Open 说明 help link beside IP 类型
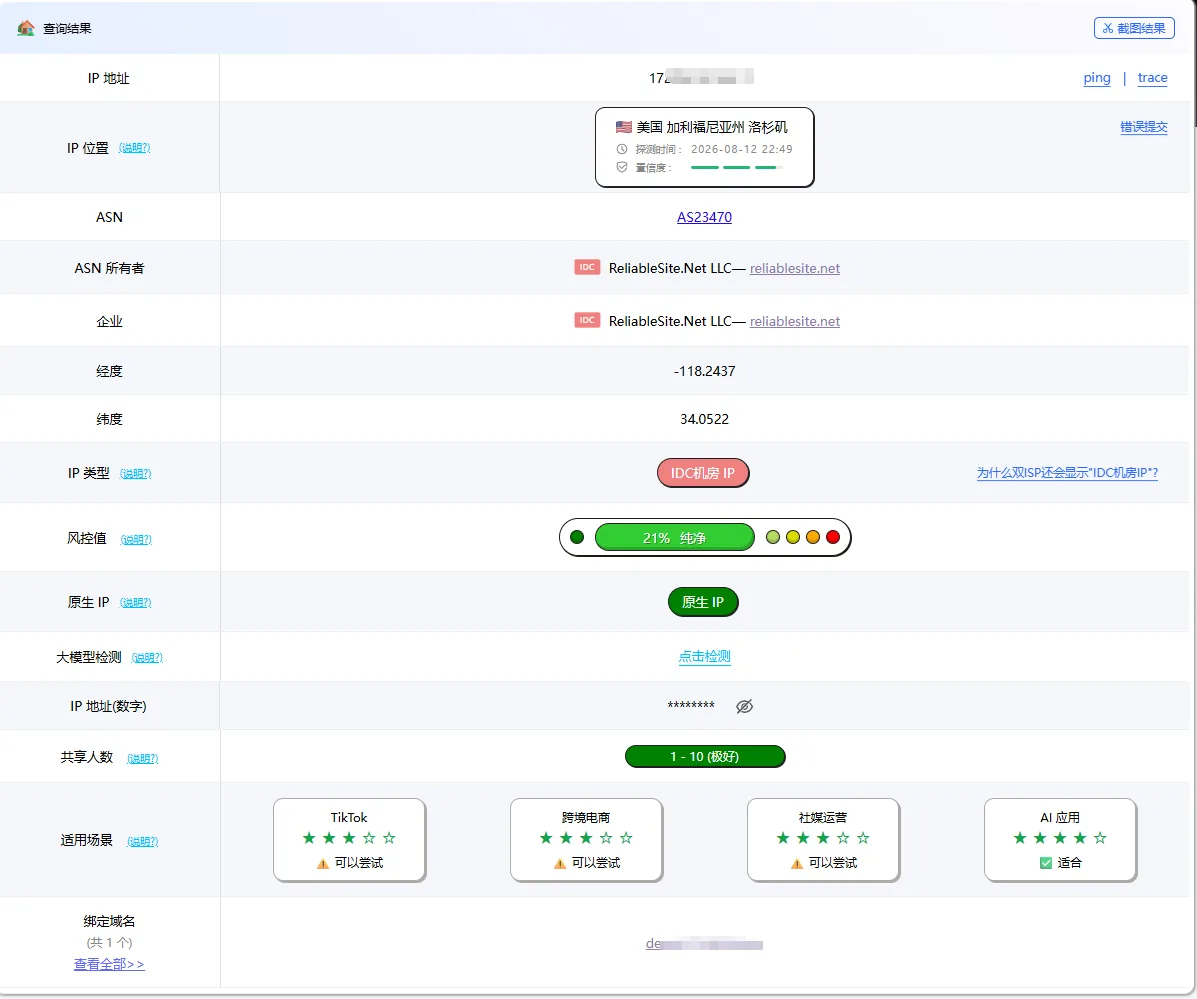The height and width of the screenshot is (999, 1197). coord(135,474)
